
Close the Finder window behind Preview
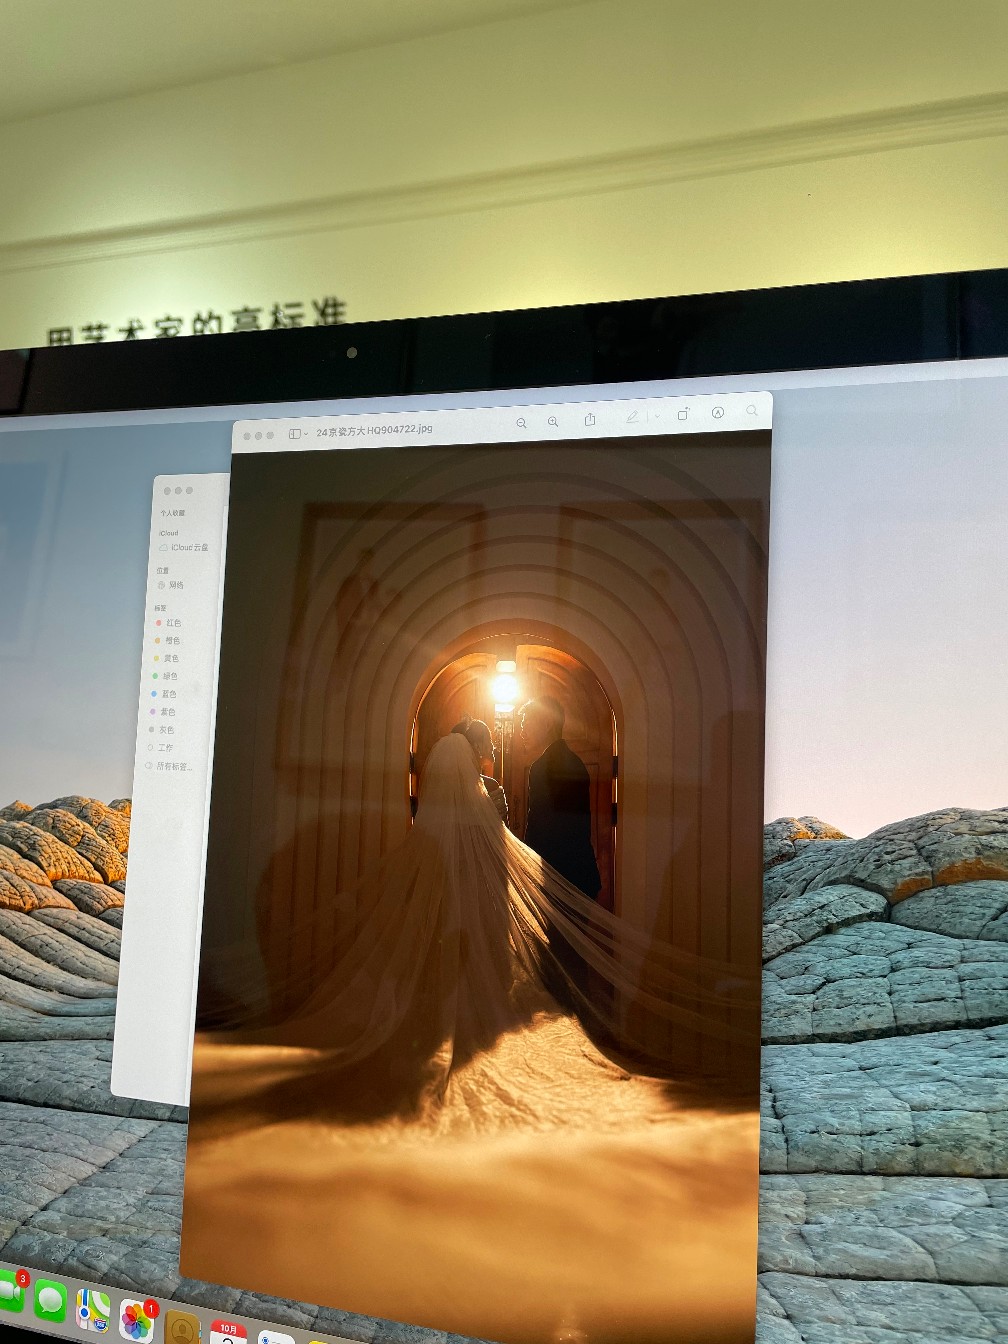coord(167,490)
